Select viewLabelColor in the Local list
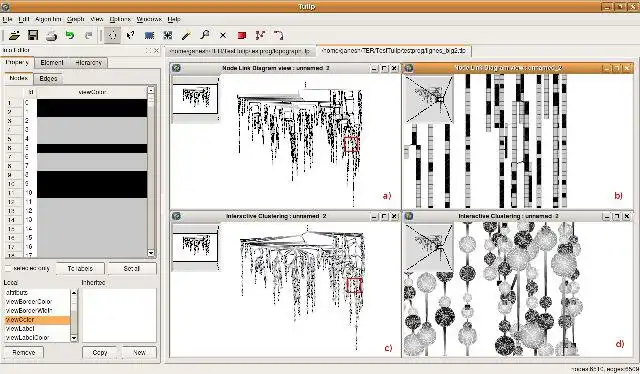The width and height of the screenshot is (640, 374). pyautogui.click(x=37, y=338)
